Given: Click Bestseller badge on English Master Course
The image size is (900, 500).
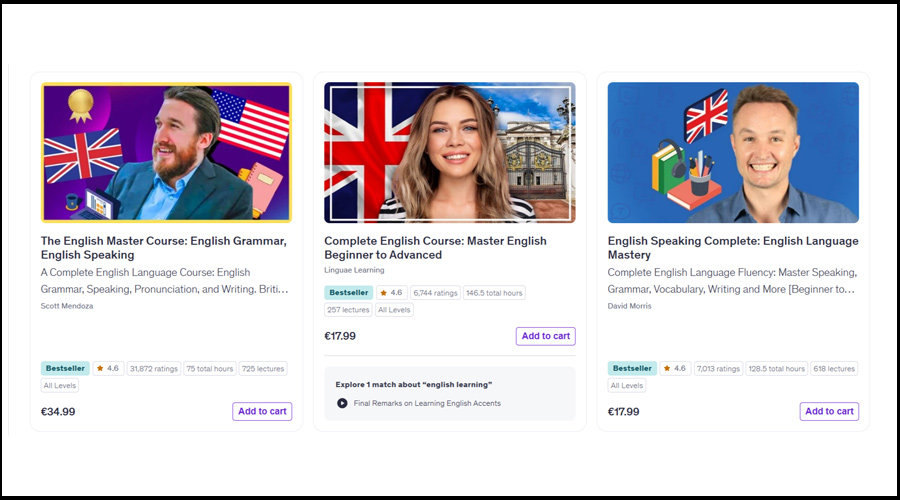Looking at the screenshot, I should point(65,369).
